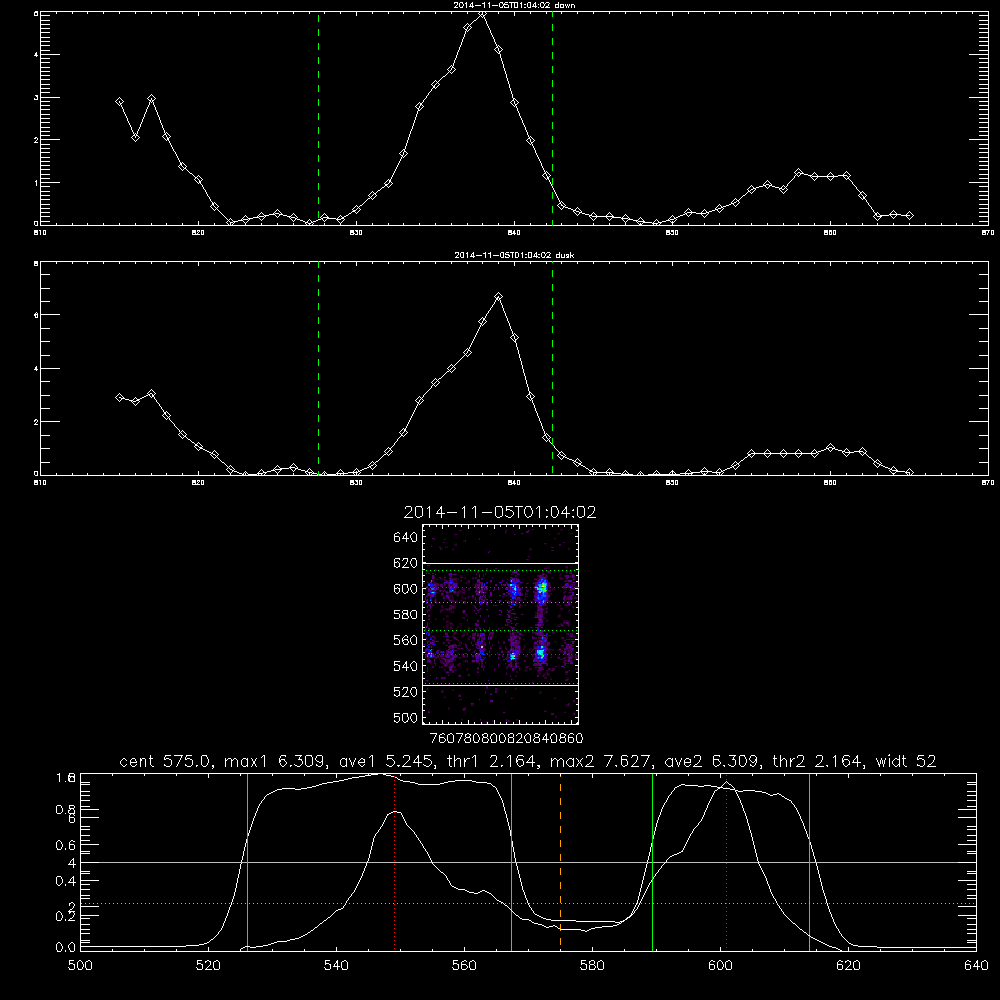Click the green vertical line near 567
This screenshot has width=1000, height=1000.
[x=511, y=861]
